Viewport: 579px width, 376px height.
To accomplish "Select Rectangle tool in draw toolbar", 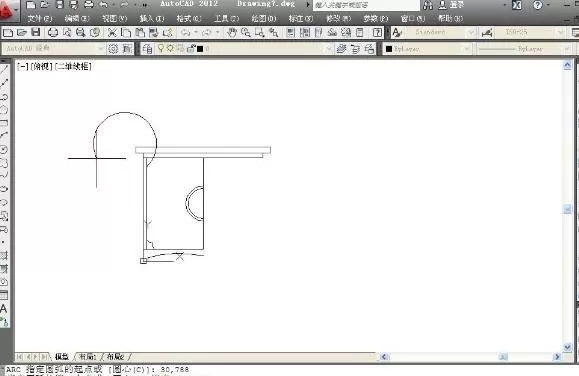I will click(4, 123).
